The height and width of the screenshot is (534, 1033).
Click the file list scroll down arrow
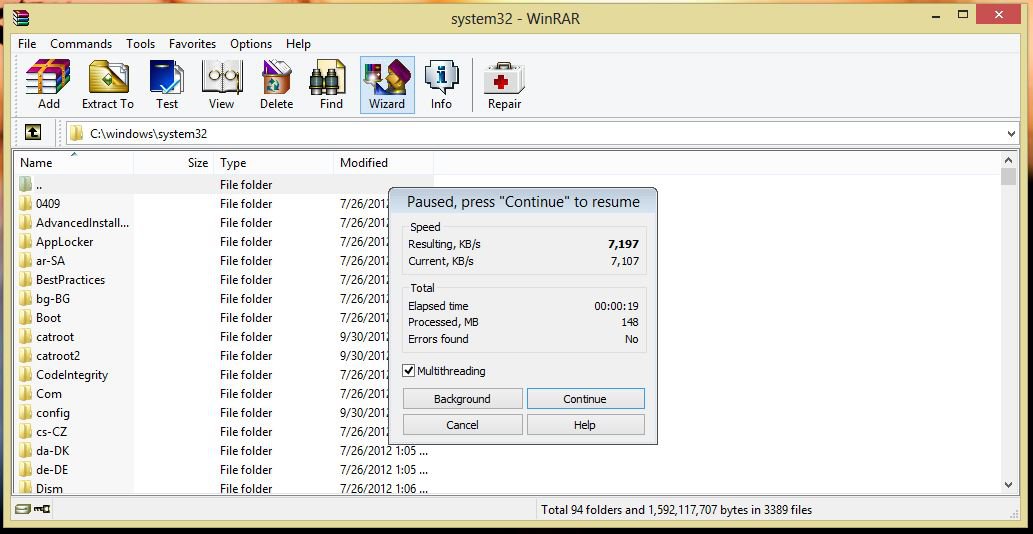pos(1008,485)
